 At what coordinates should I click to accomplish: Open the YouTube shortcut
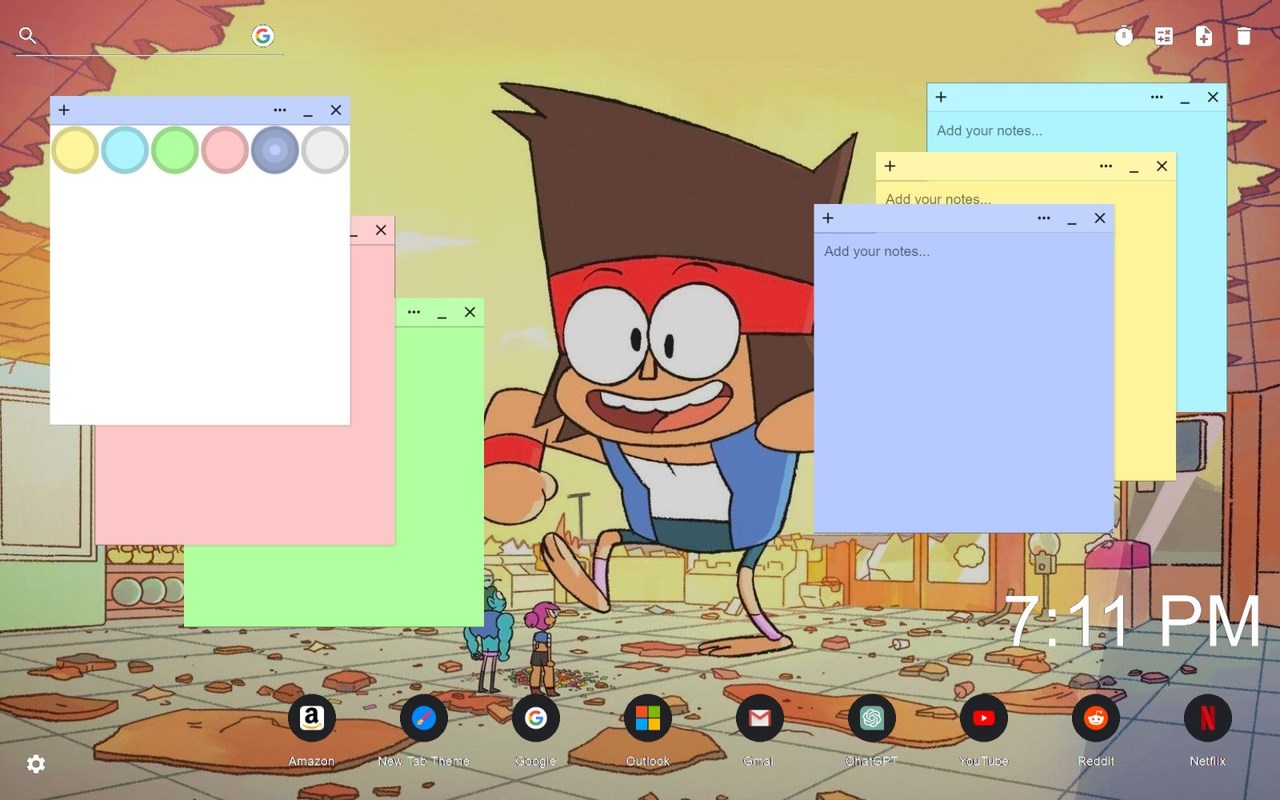pyautogui.click(x=984, y=718)
